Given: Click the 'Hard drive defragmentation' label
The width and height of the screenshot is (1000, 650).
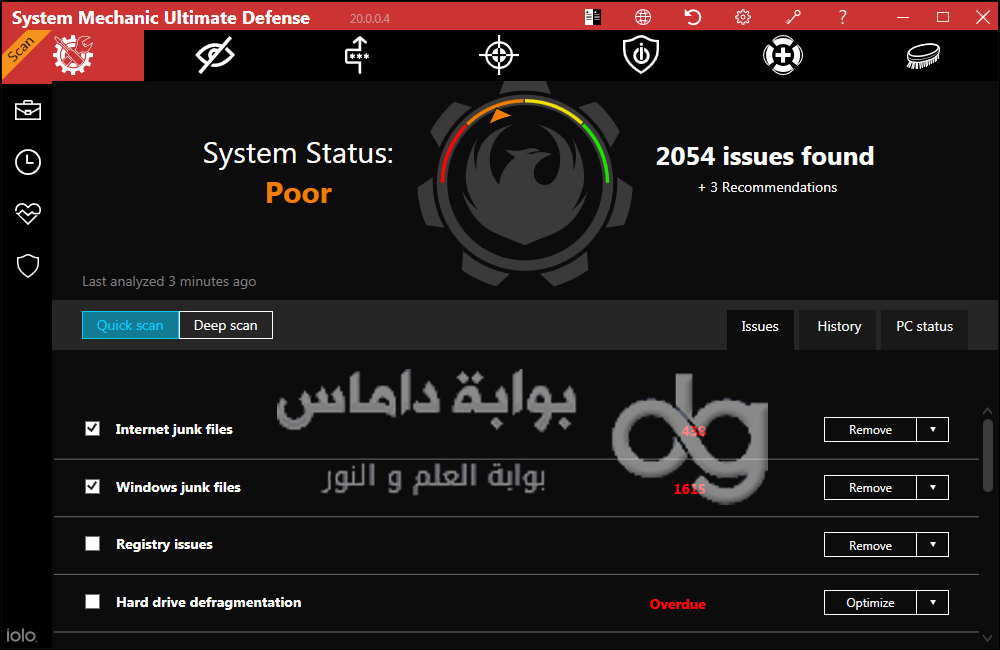Looking at the screenshot, I should point(209,602).
